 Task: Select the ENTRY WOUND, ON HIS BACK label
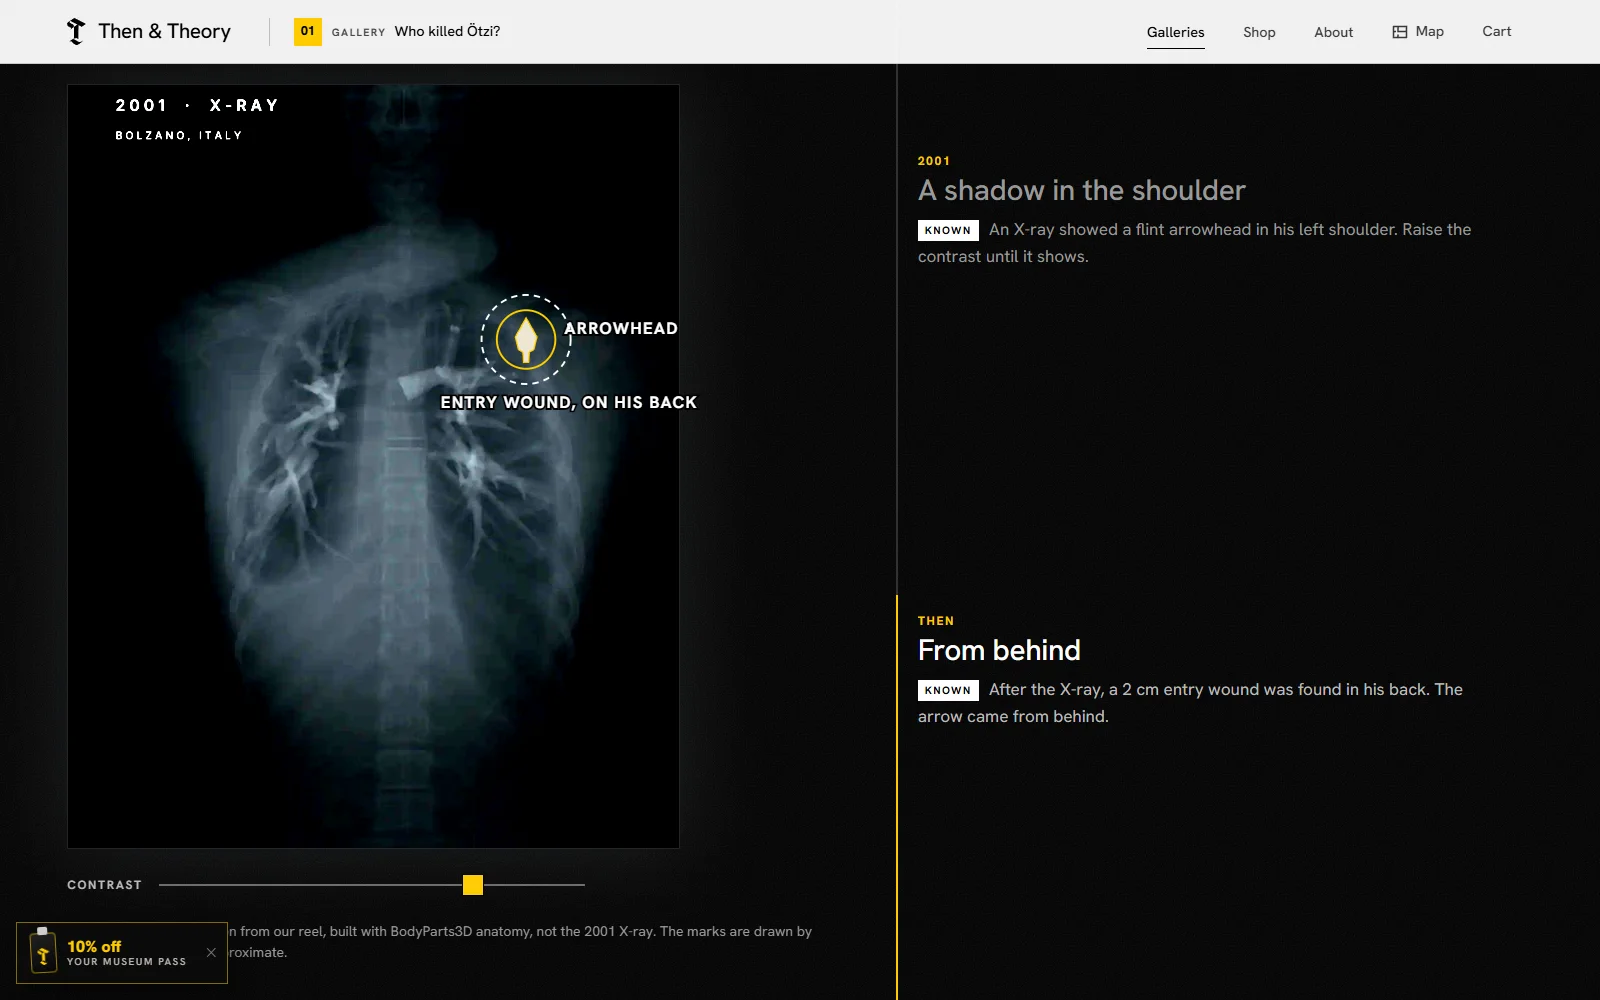(x=568, y=402)
